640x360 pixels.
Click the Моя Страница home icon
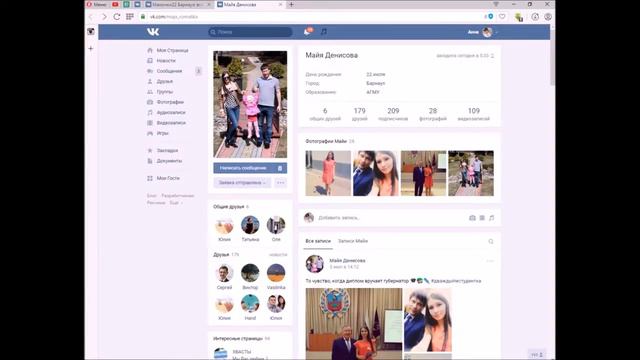(x=150, y=50)
